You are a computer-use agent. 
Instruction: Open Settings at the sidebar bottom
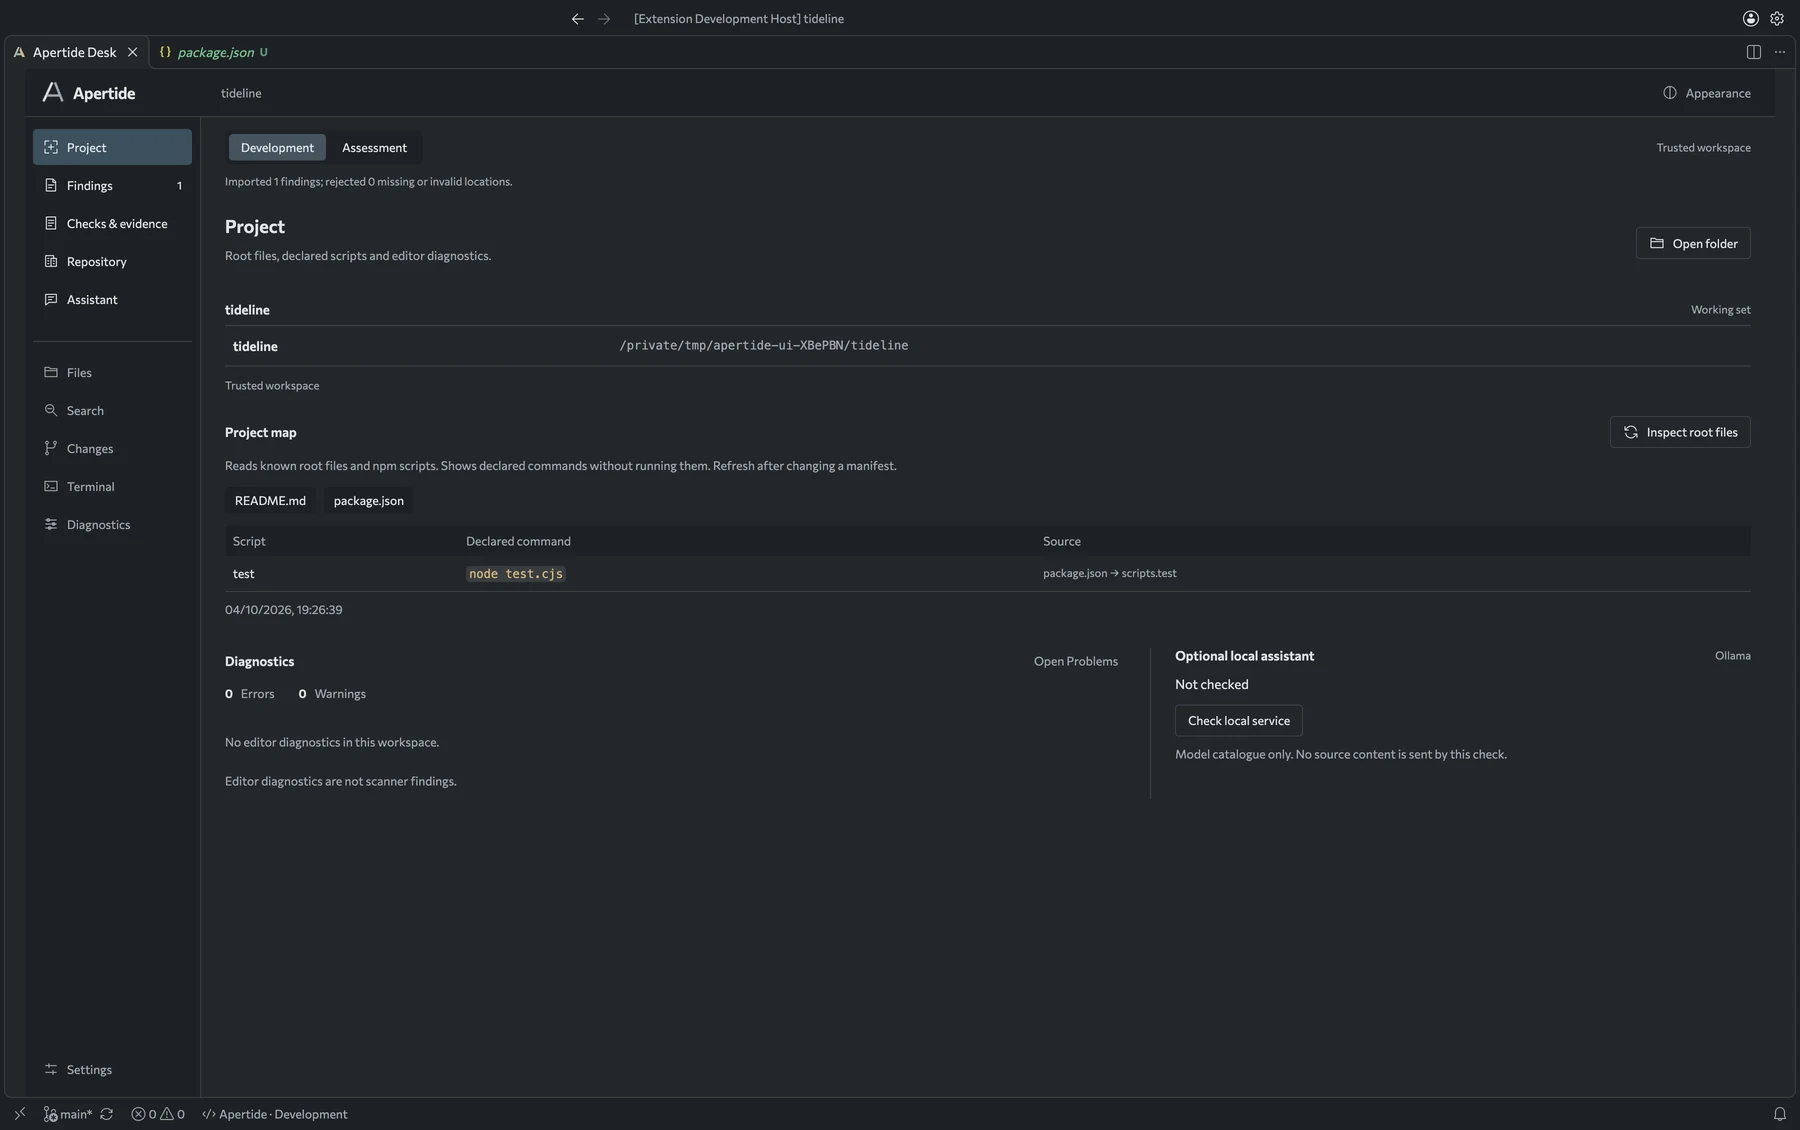[x=112, y=1069]
